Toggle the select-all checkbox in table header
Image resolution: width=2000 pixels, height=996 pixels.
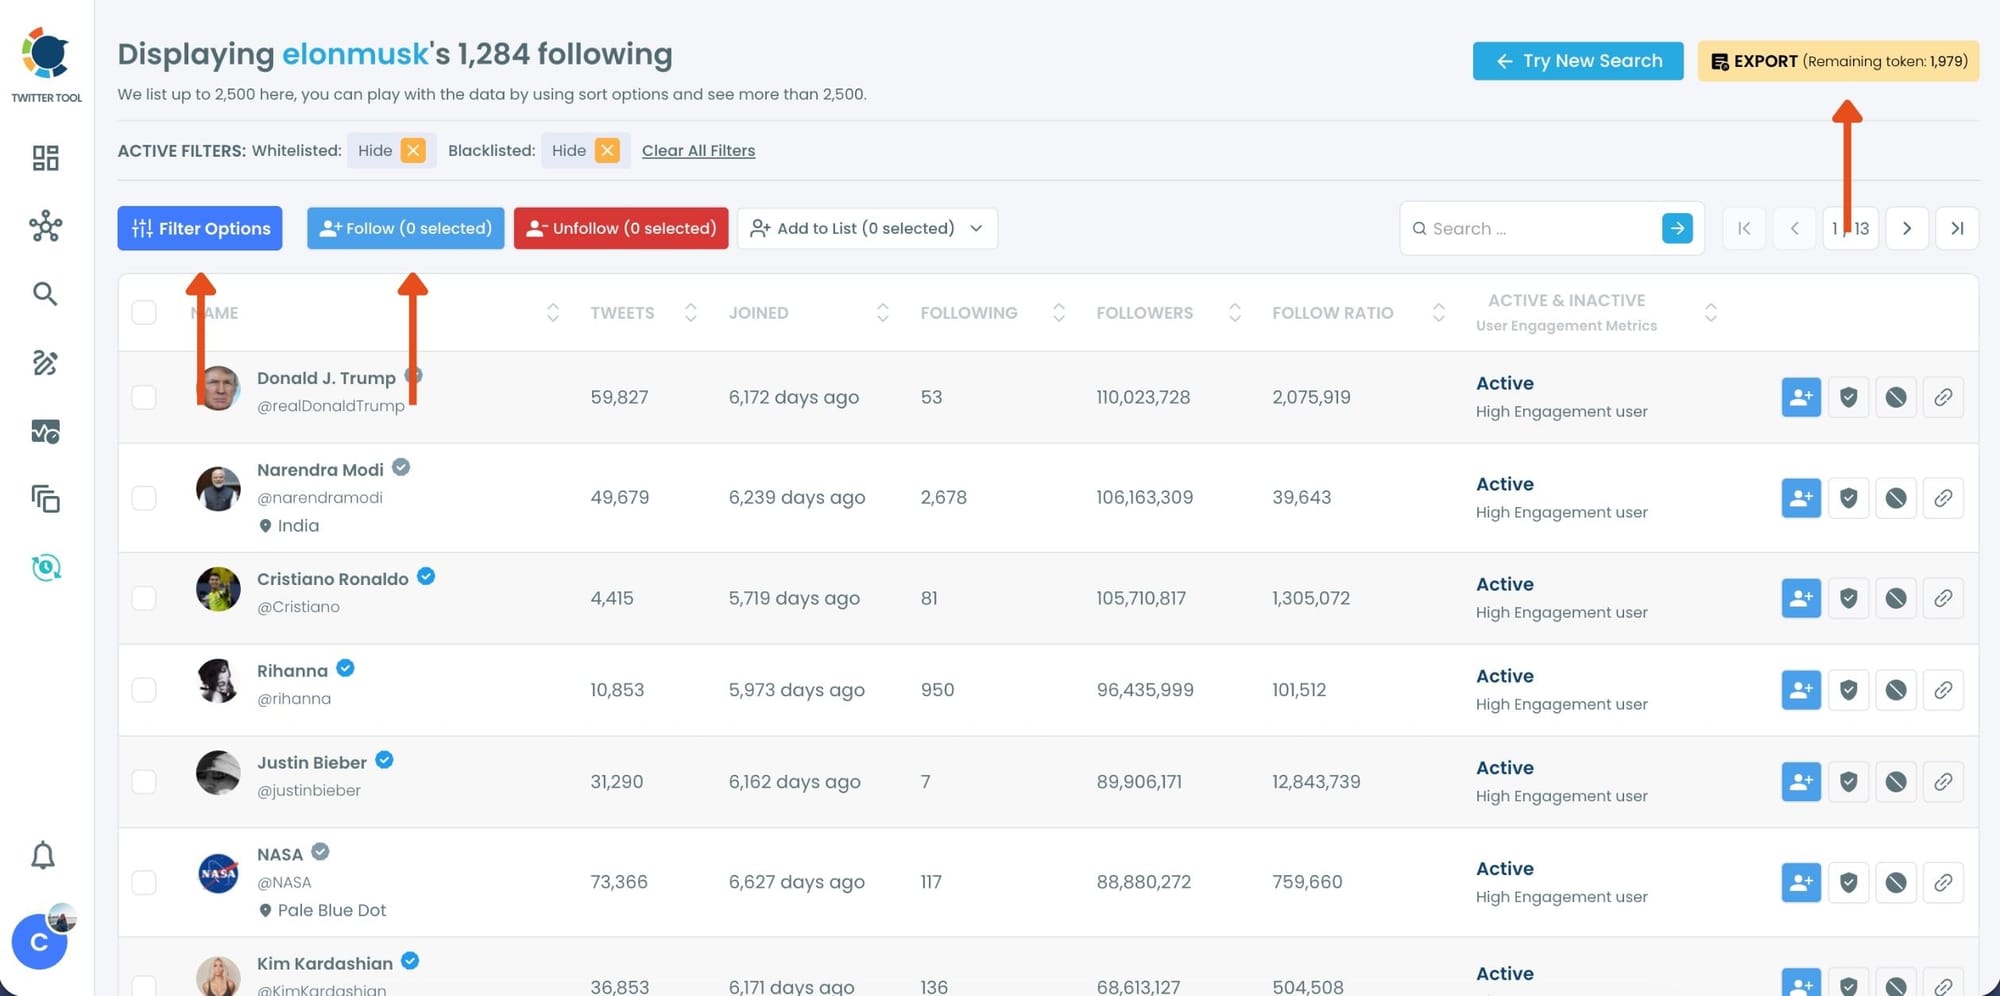144,312
